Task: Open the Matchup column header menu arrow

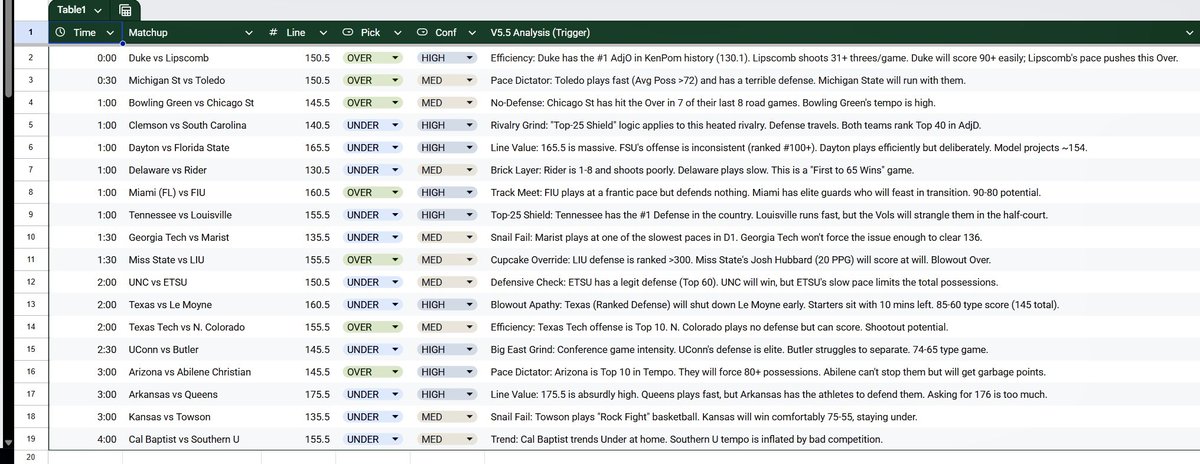Action: (x=250, y=32)
